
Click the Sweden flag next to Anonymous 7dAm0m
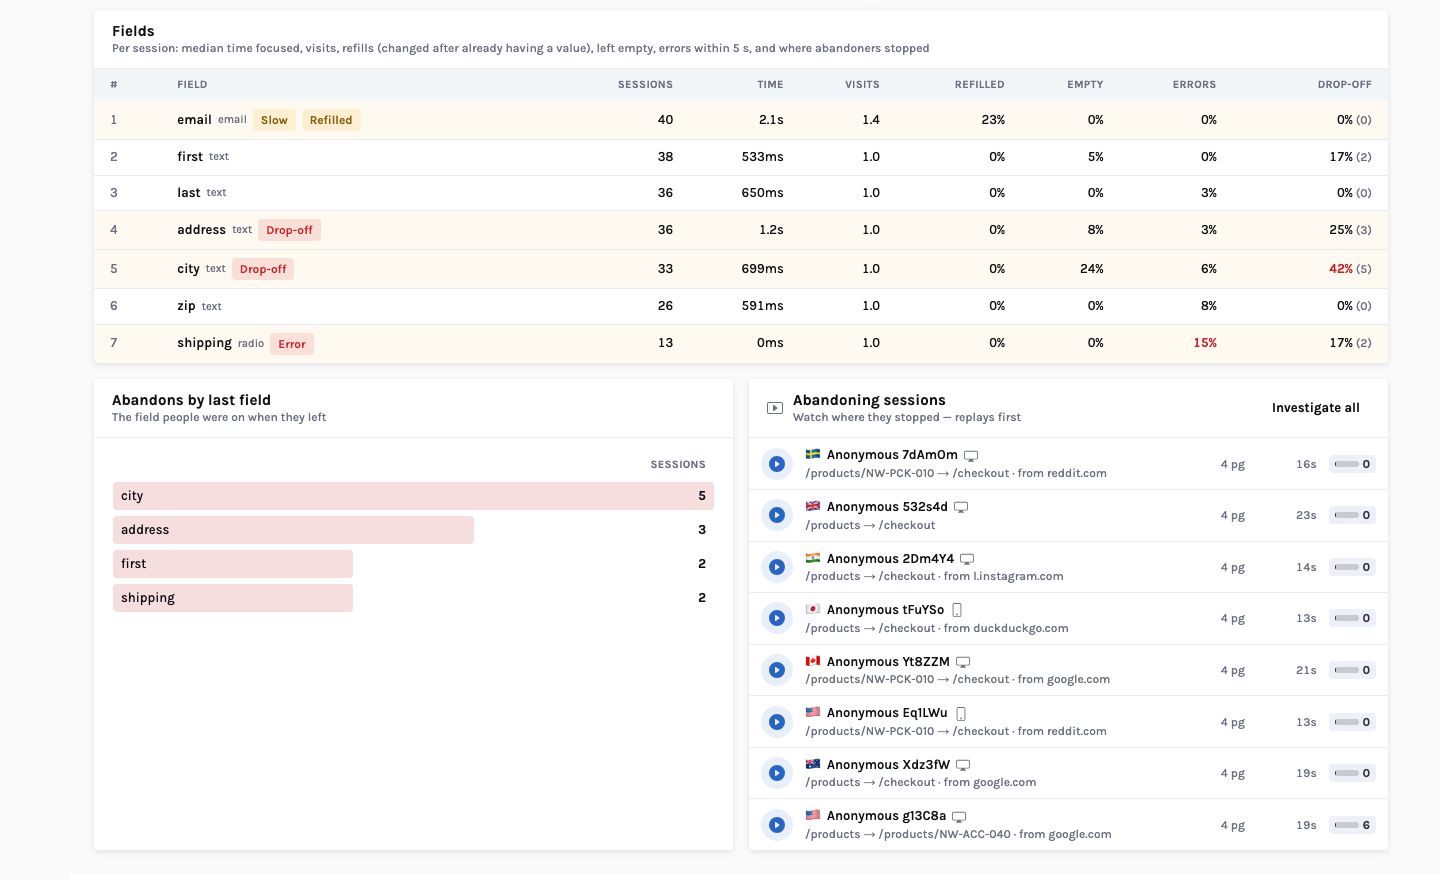coord(813,454)
